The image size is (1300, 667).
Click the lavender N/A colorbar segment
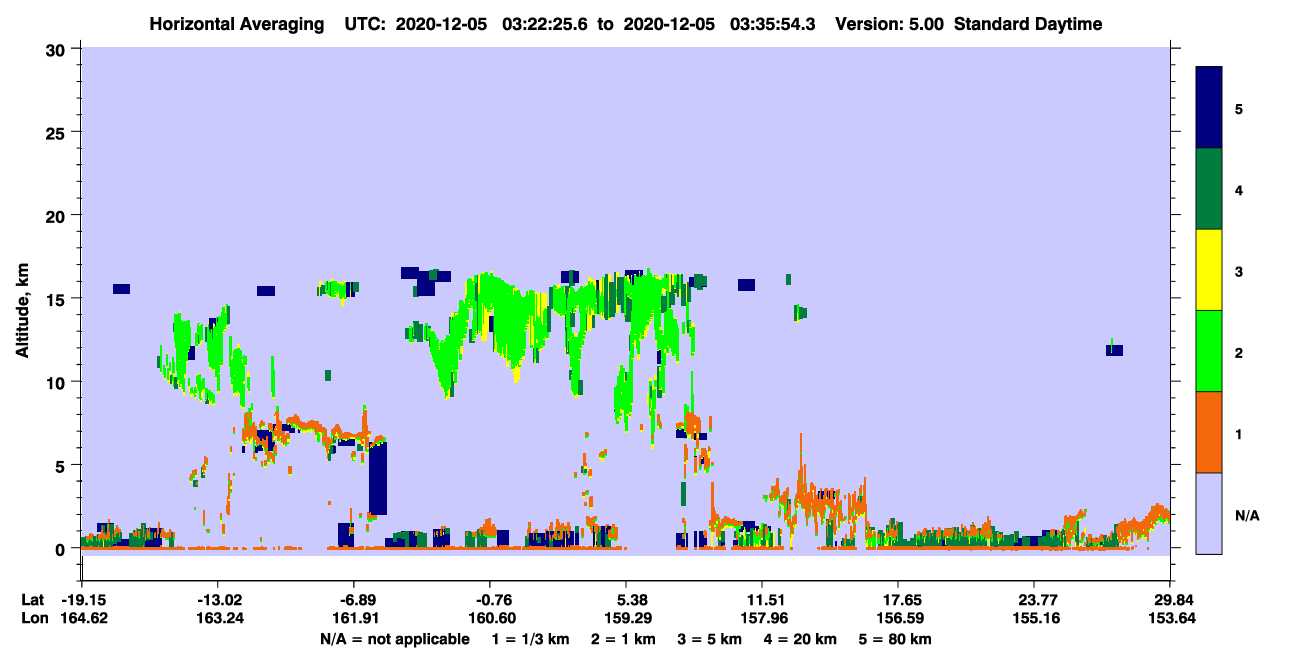(x=1209, y=513)
